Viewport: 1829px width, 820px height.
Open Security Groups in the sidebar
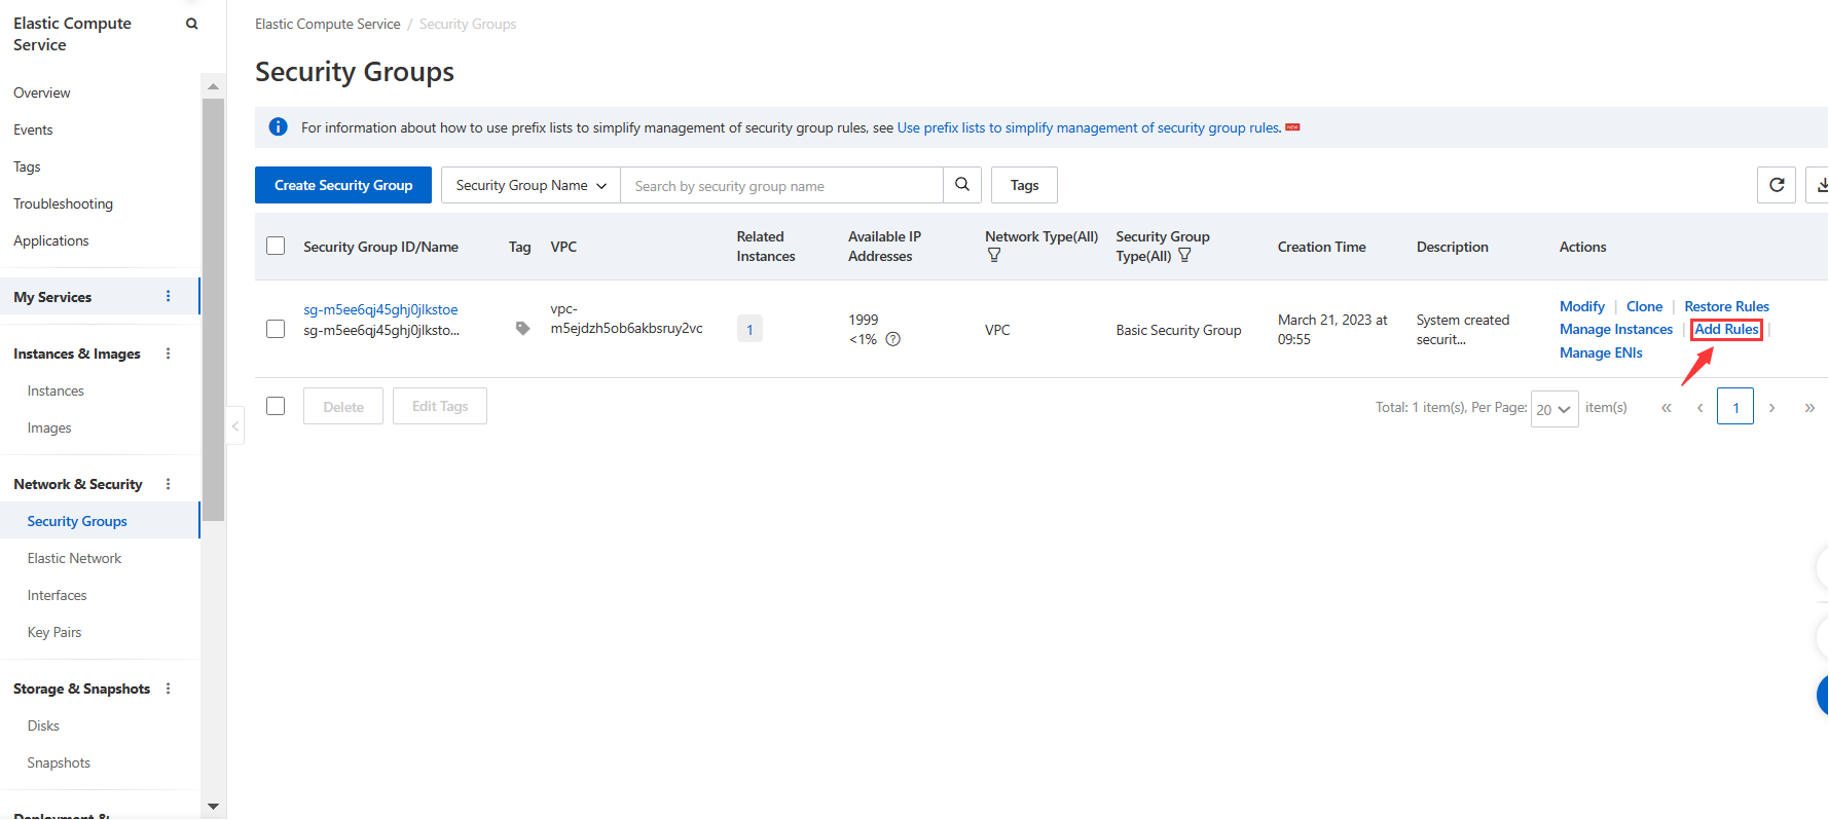pos(77,521)
